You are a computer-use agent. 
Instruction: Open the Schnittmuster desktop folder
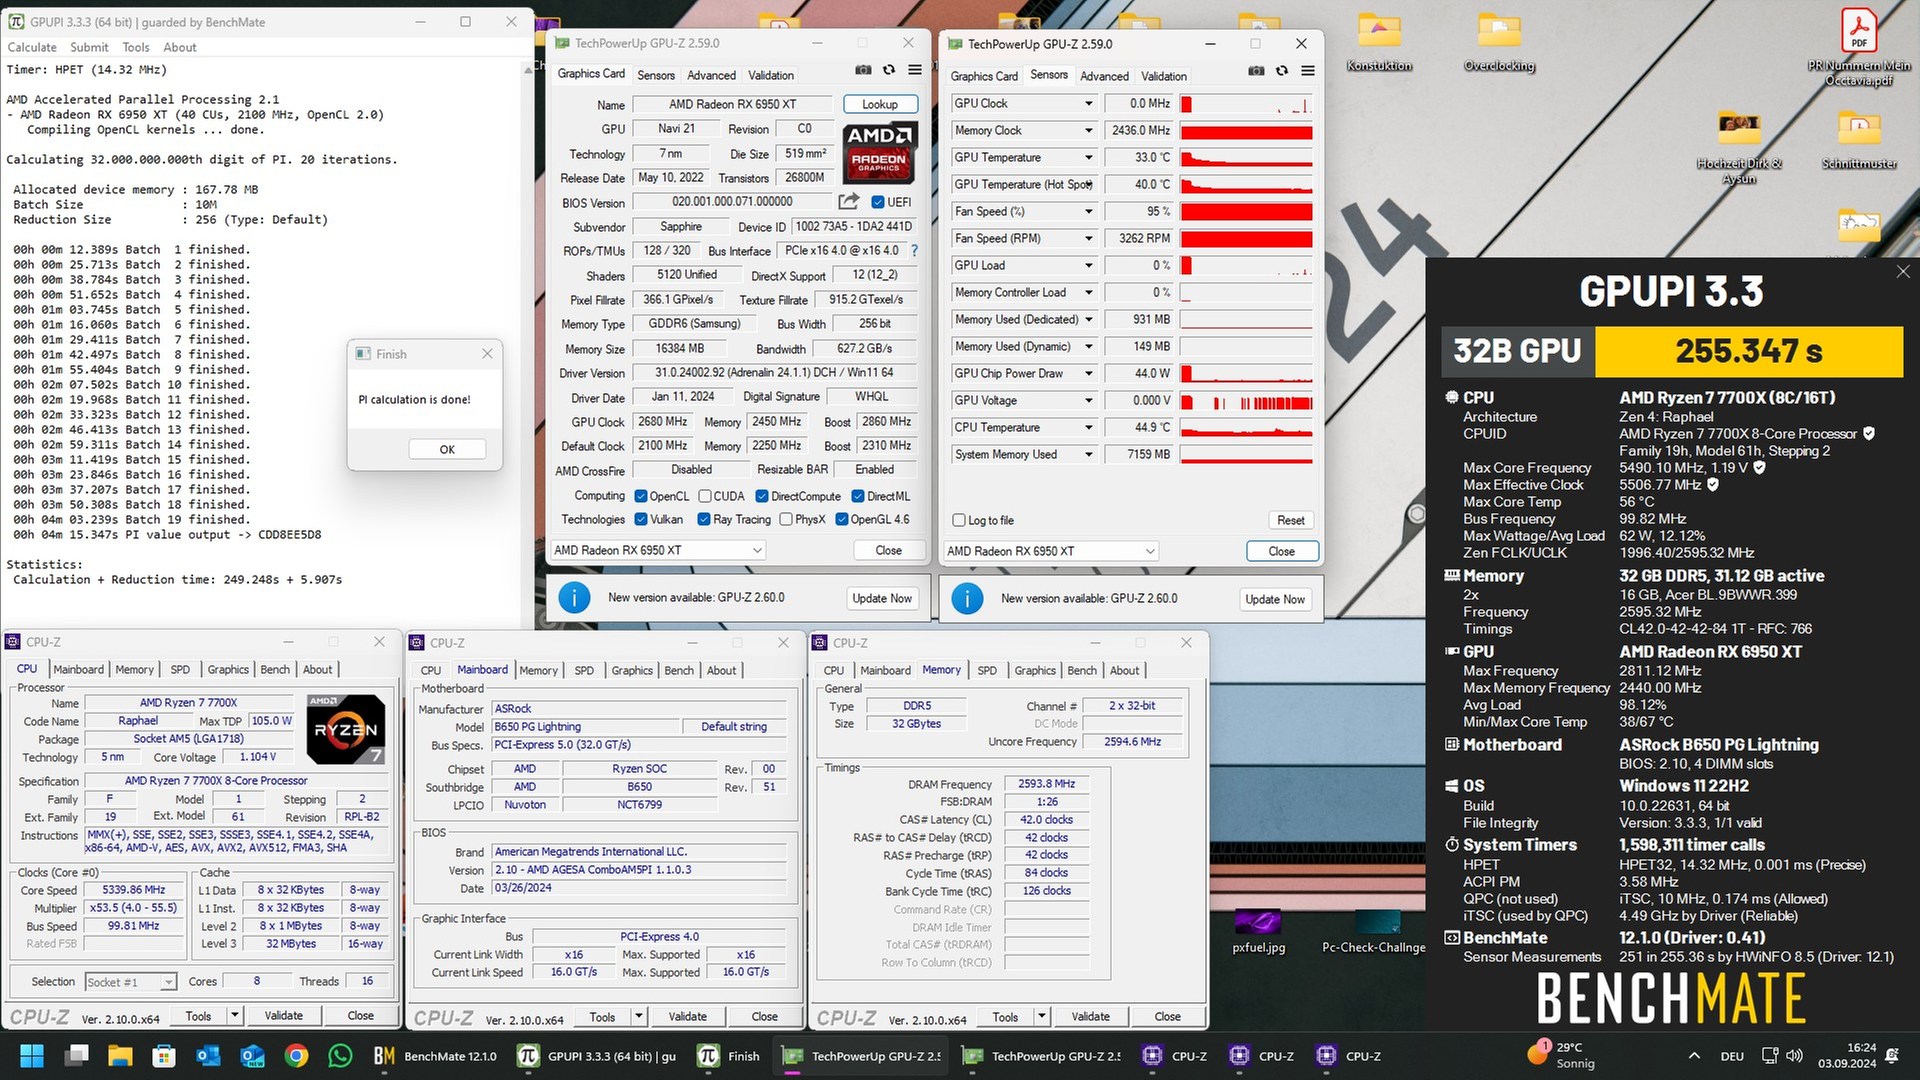(x=1859, y=140)
